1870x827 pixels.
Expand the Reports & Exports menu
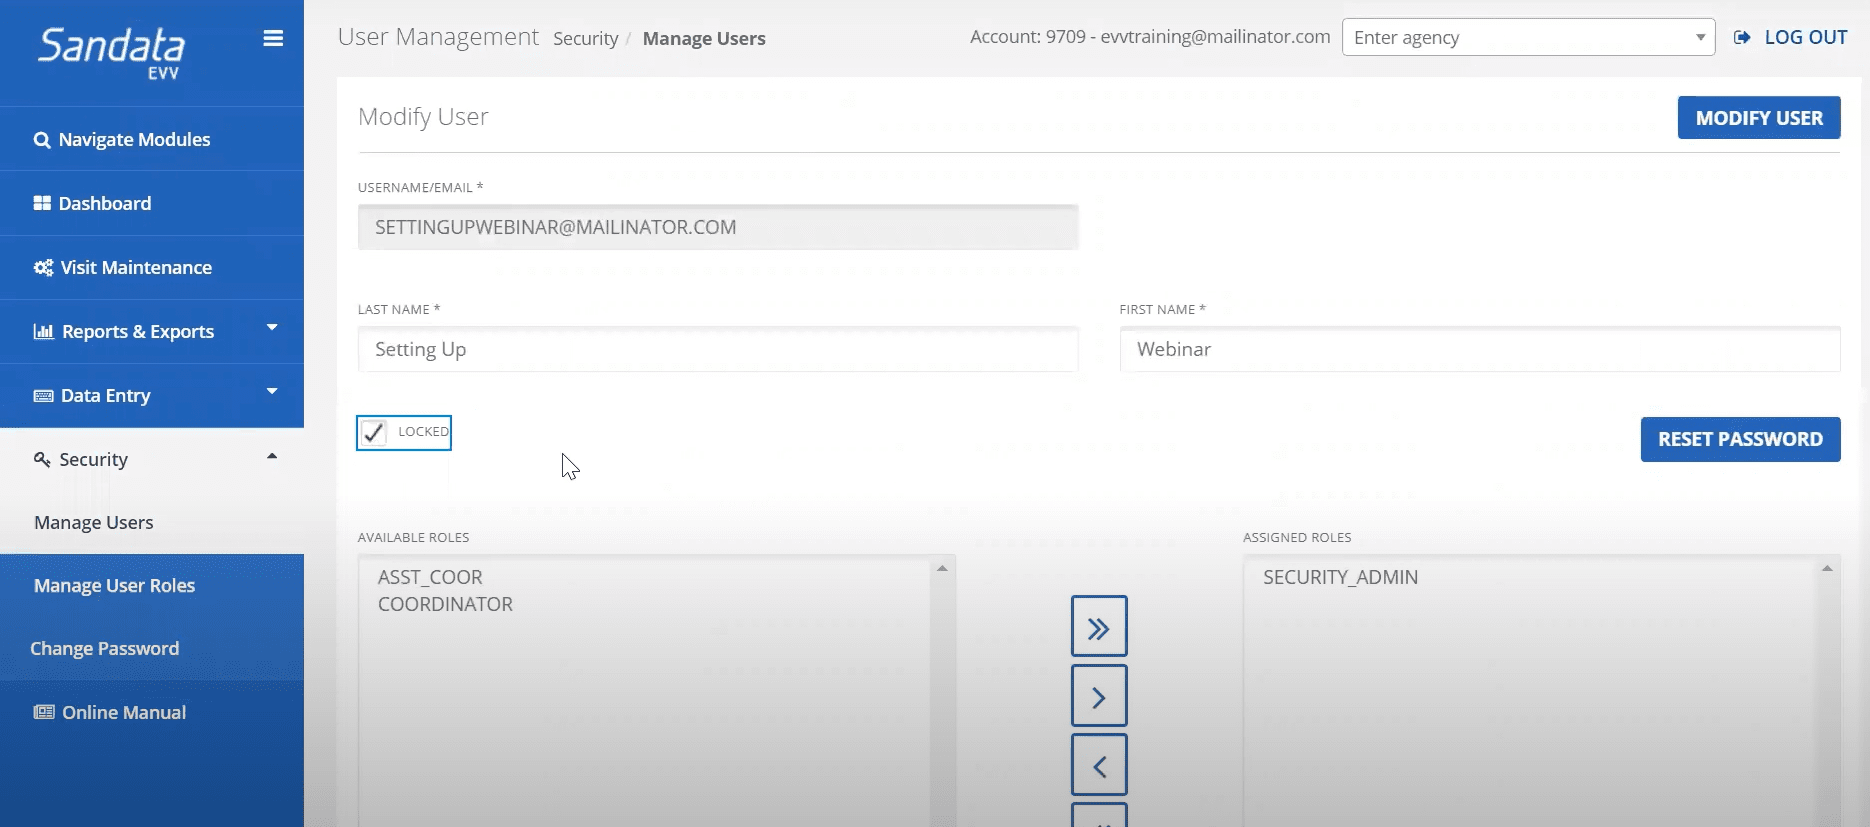[x=271, y=329]
